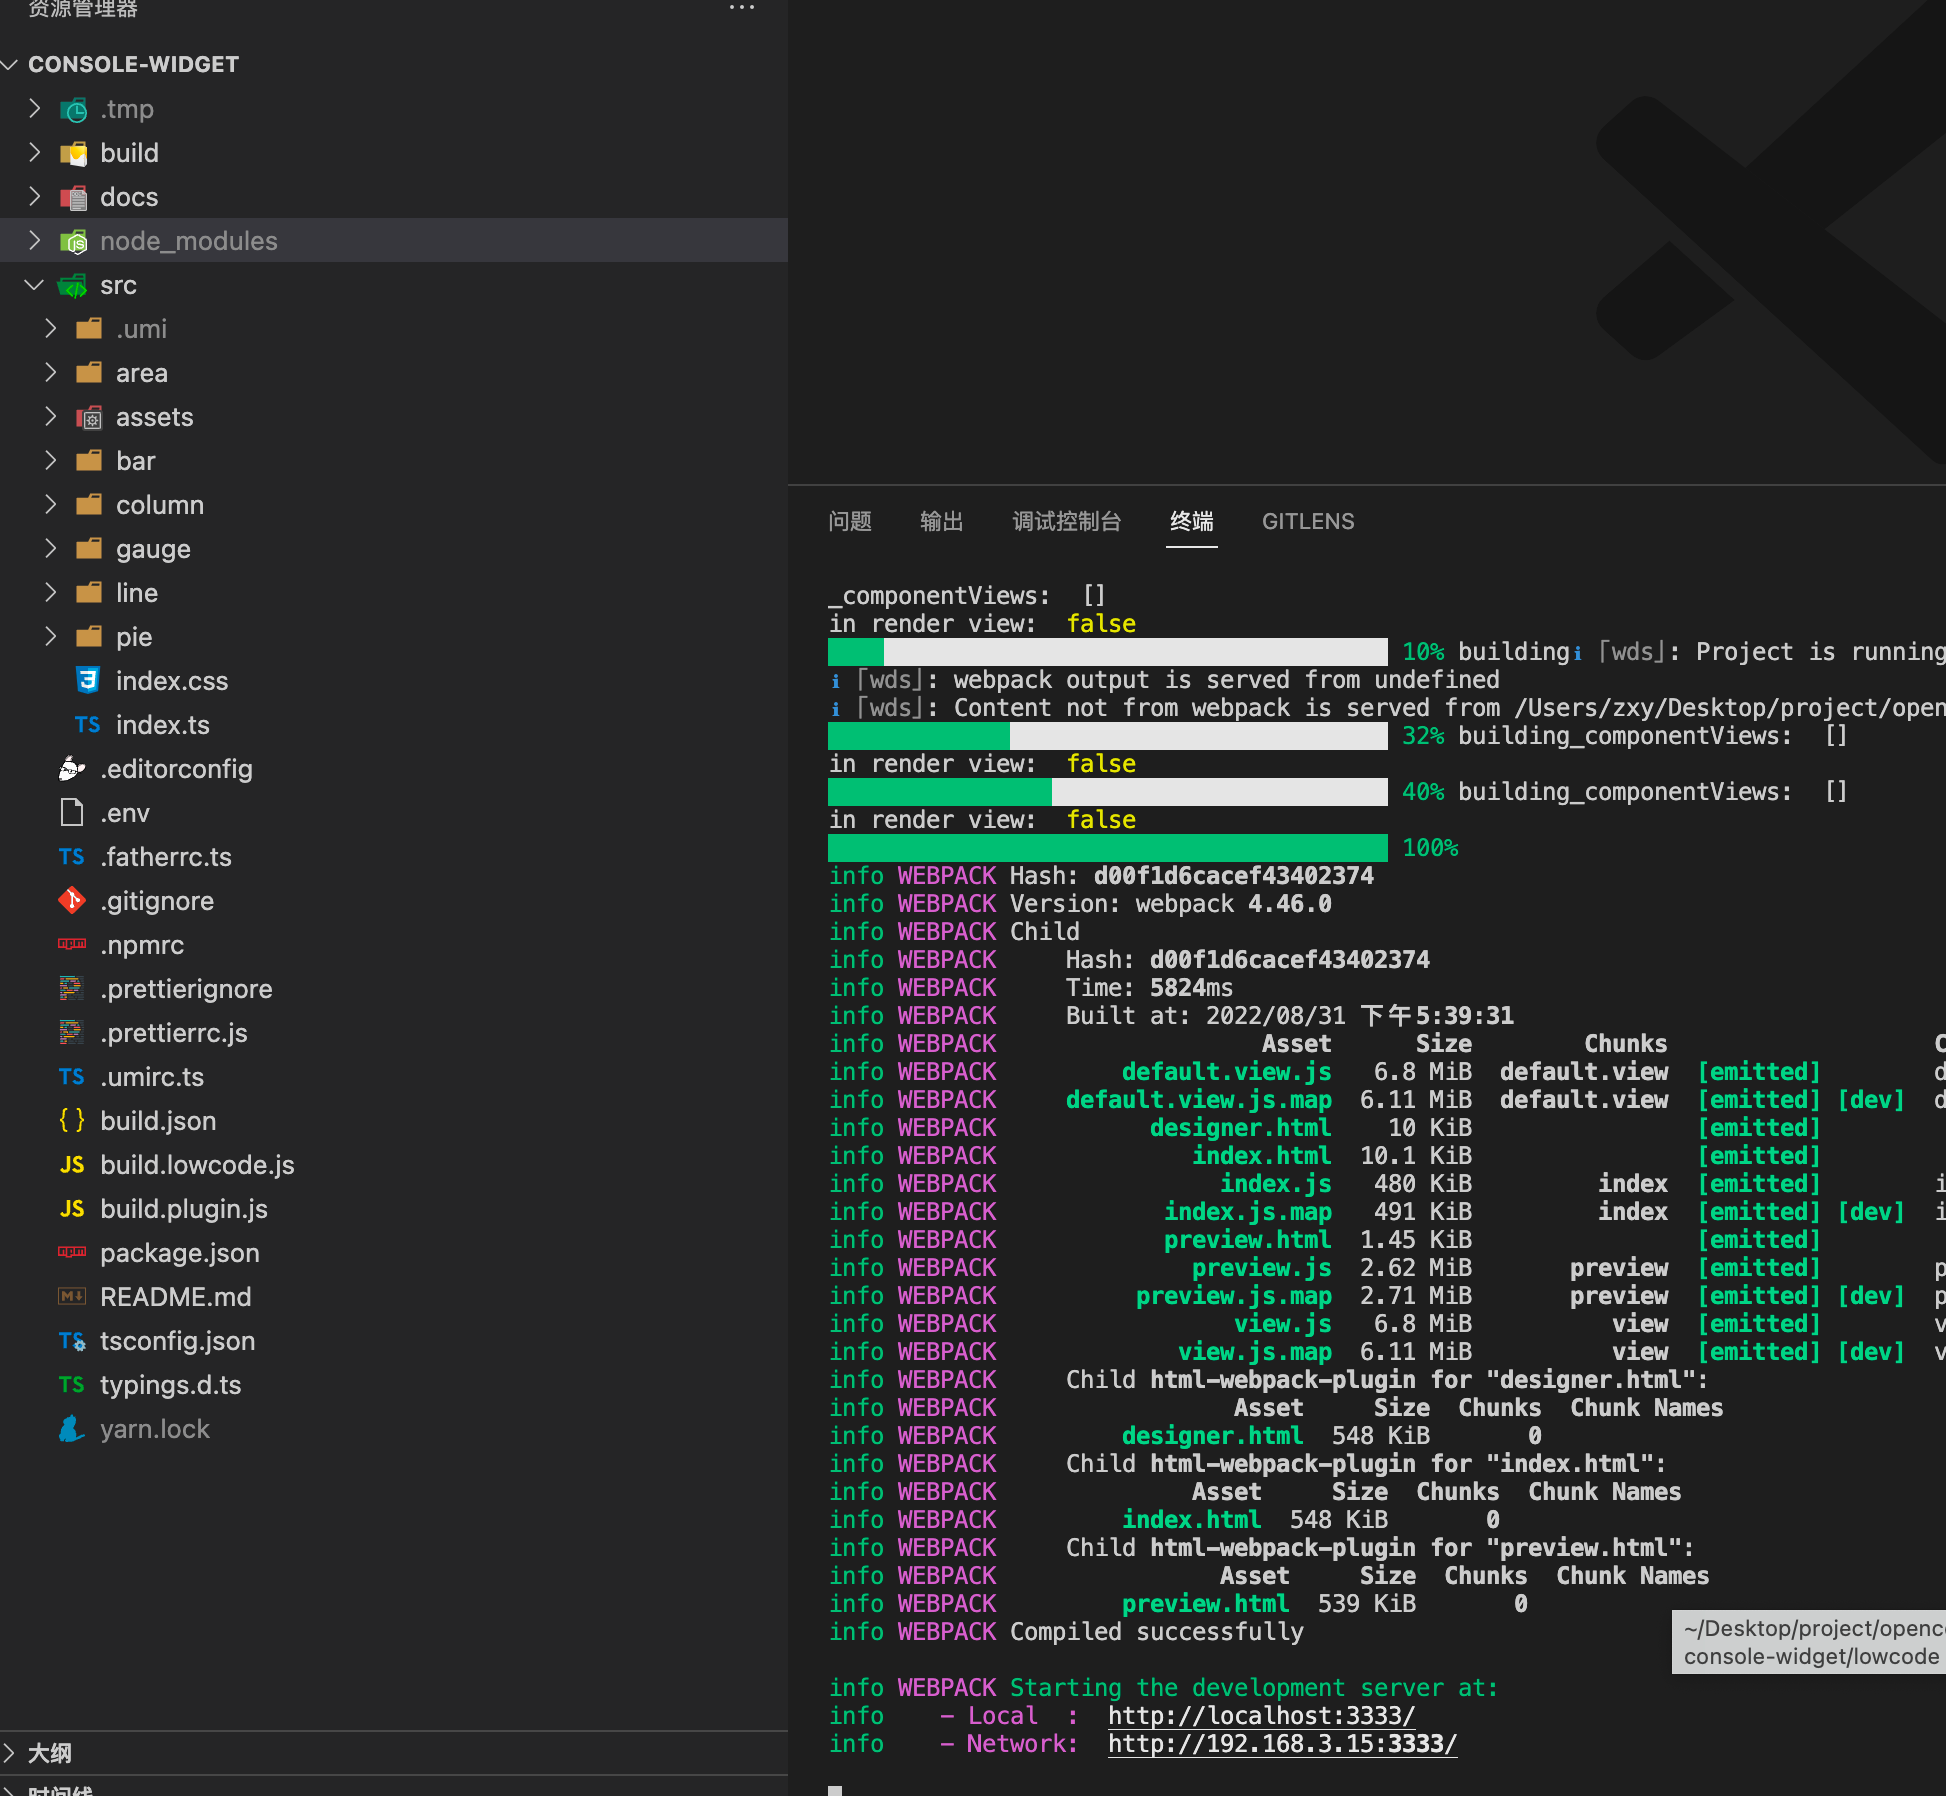Click the CSS icon beside index.css
This screenshot has width=1946, height=1796.
[x=88, y=681]
